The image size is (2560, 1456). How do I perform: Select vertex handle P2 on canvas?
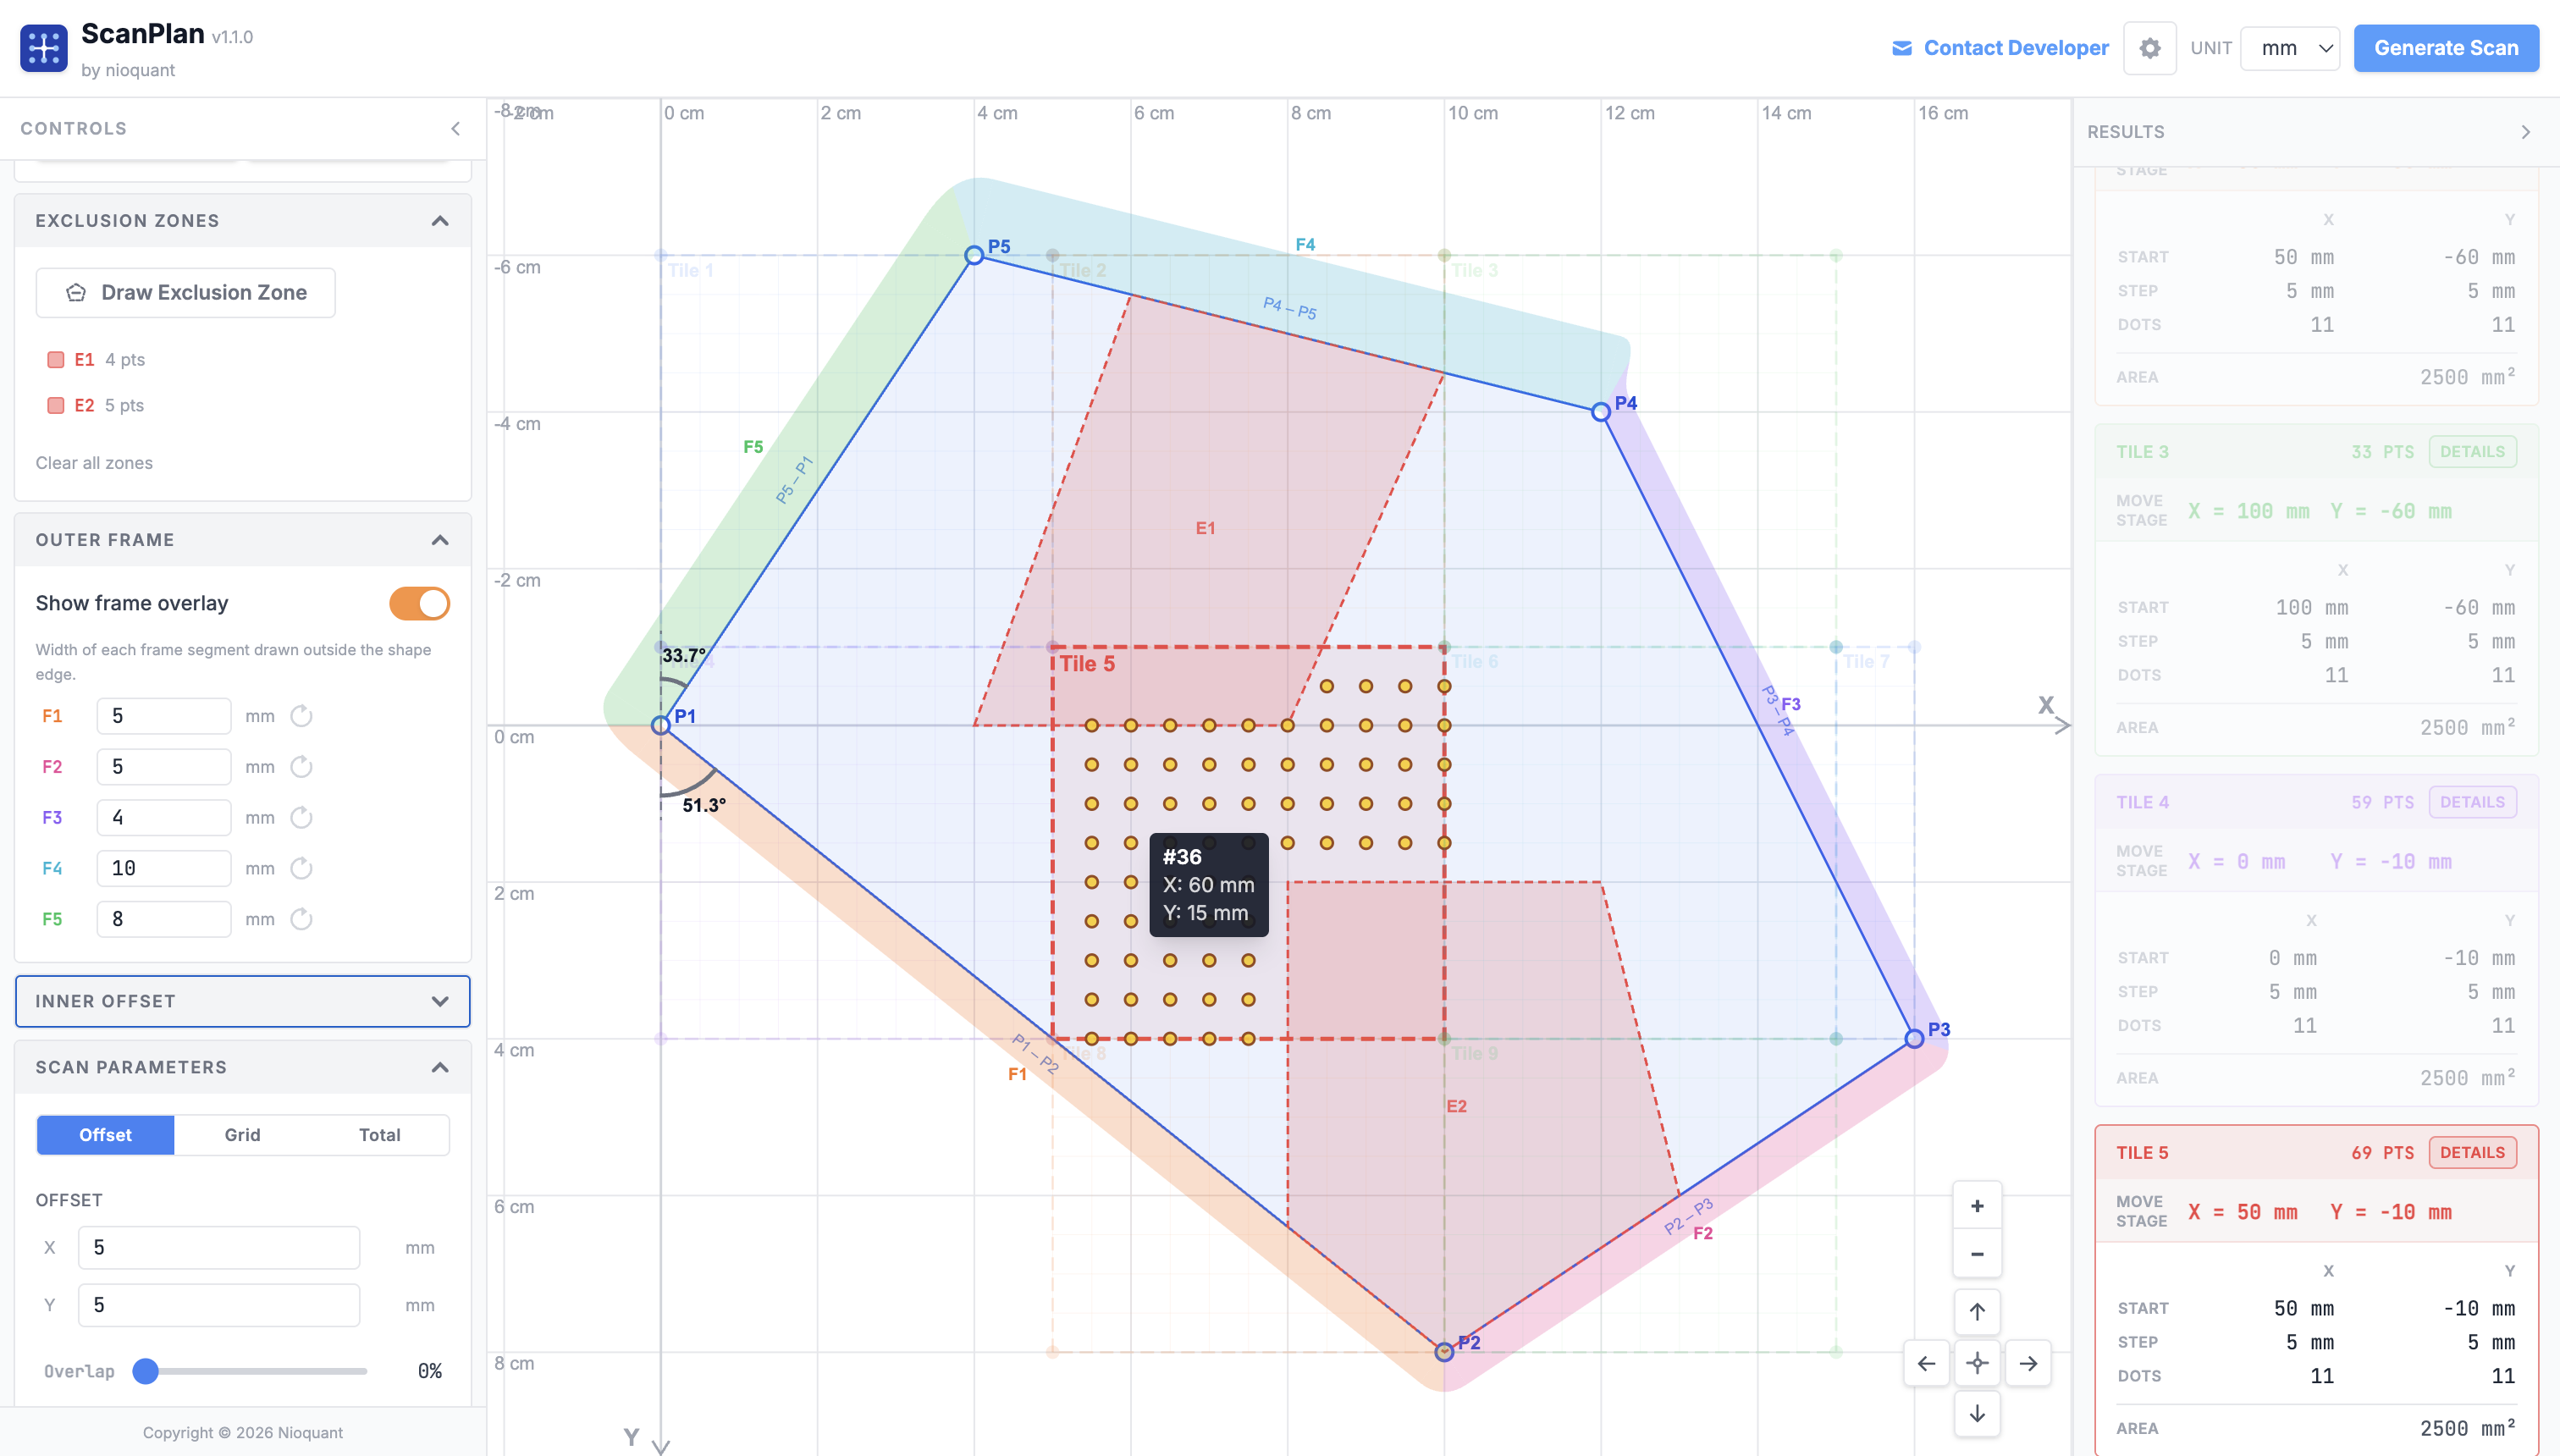(x=1444, y=1352)
